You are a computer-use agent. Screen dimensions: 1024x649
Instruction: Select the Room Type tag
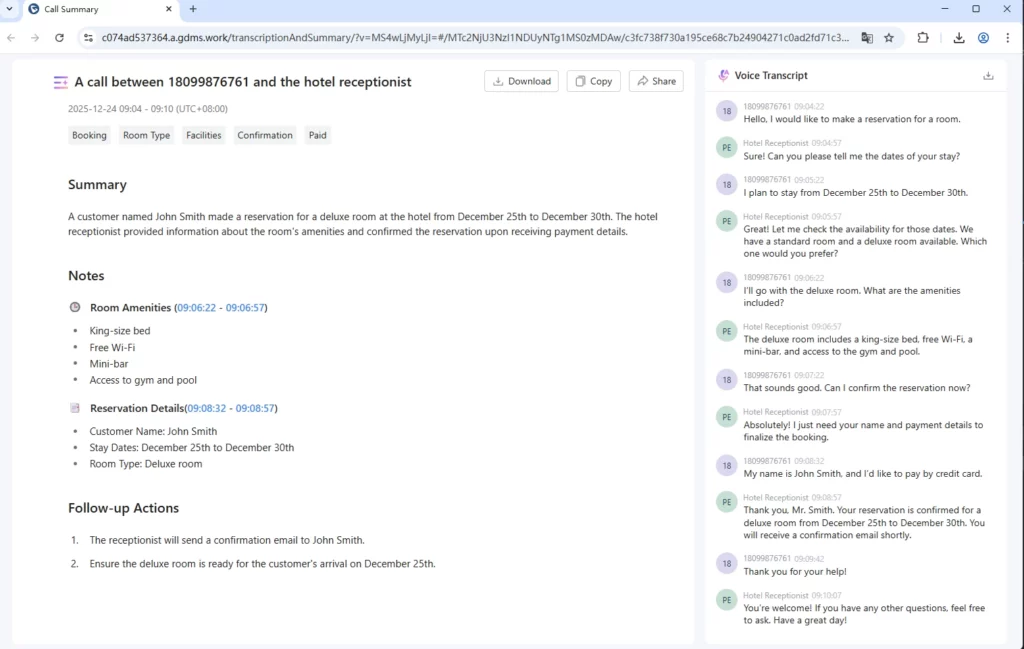point(146,135)
